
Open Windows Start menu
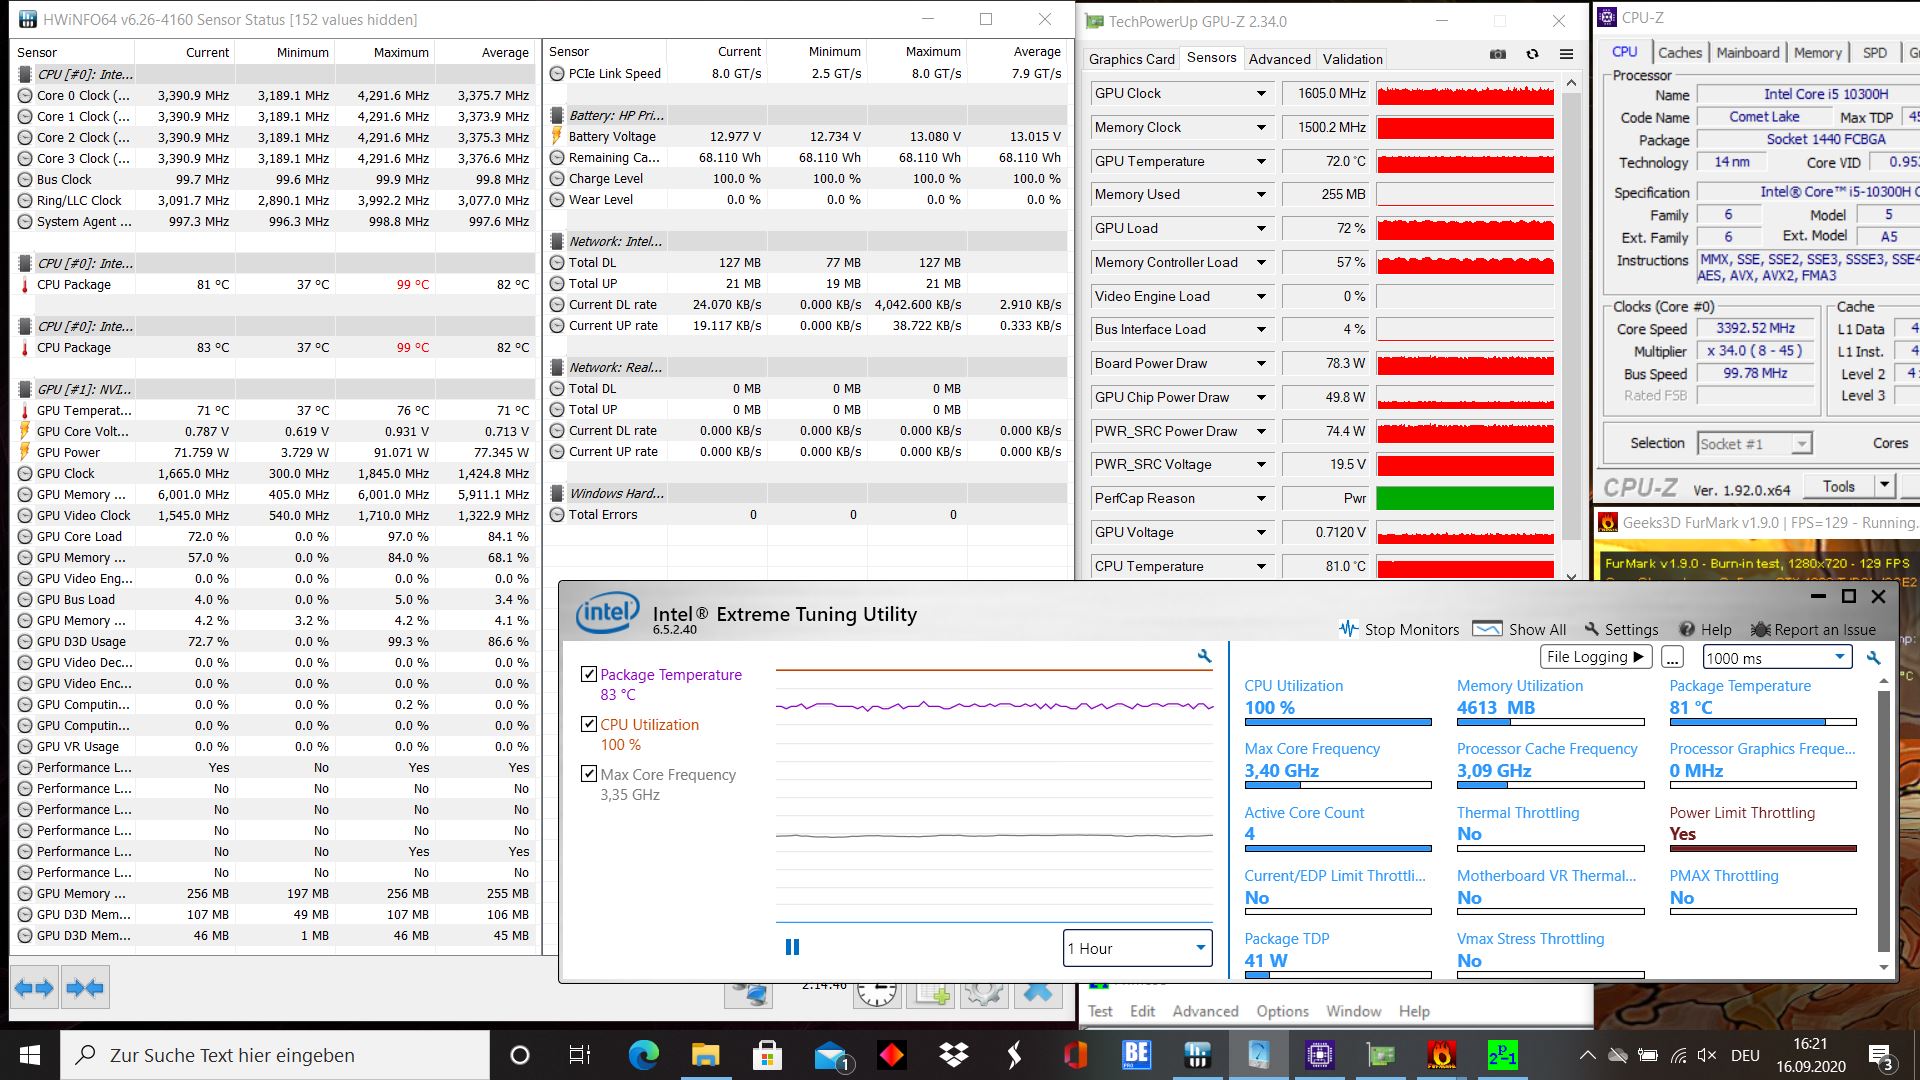click(29, 1055)
